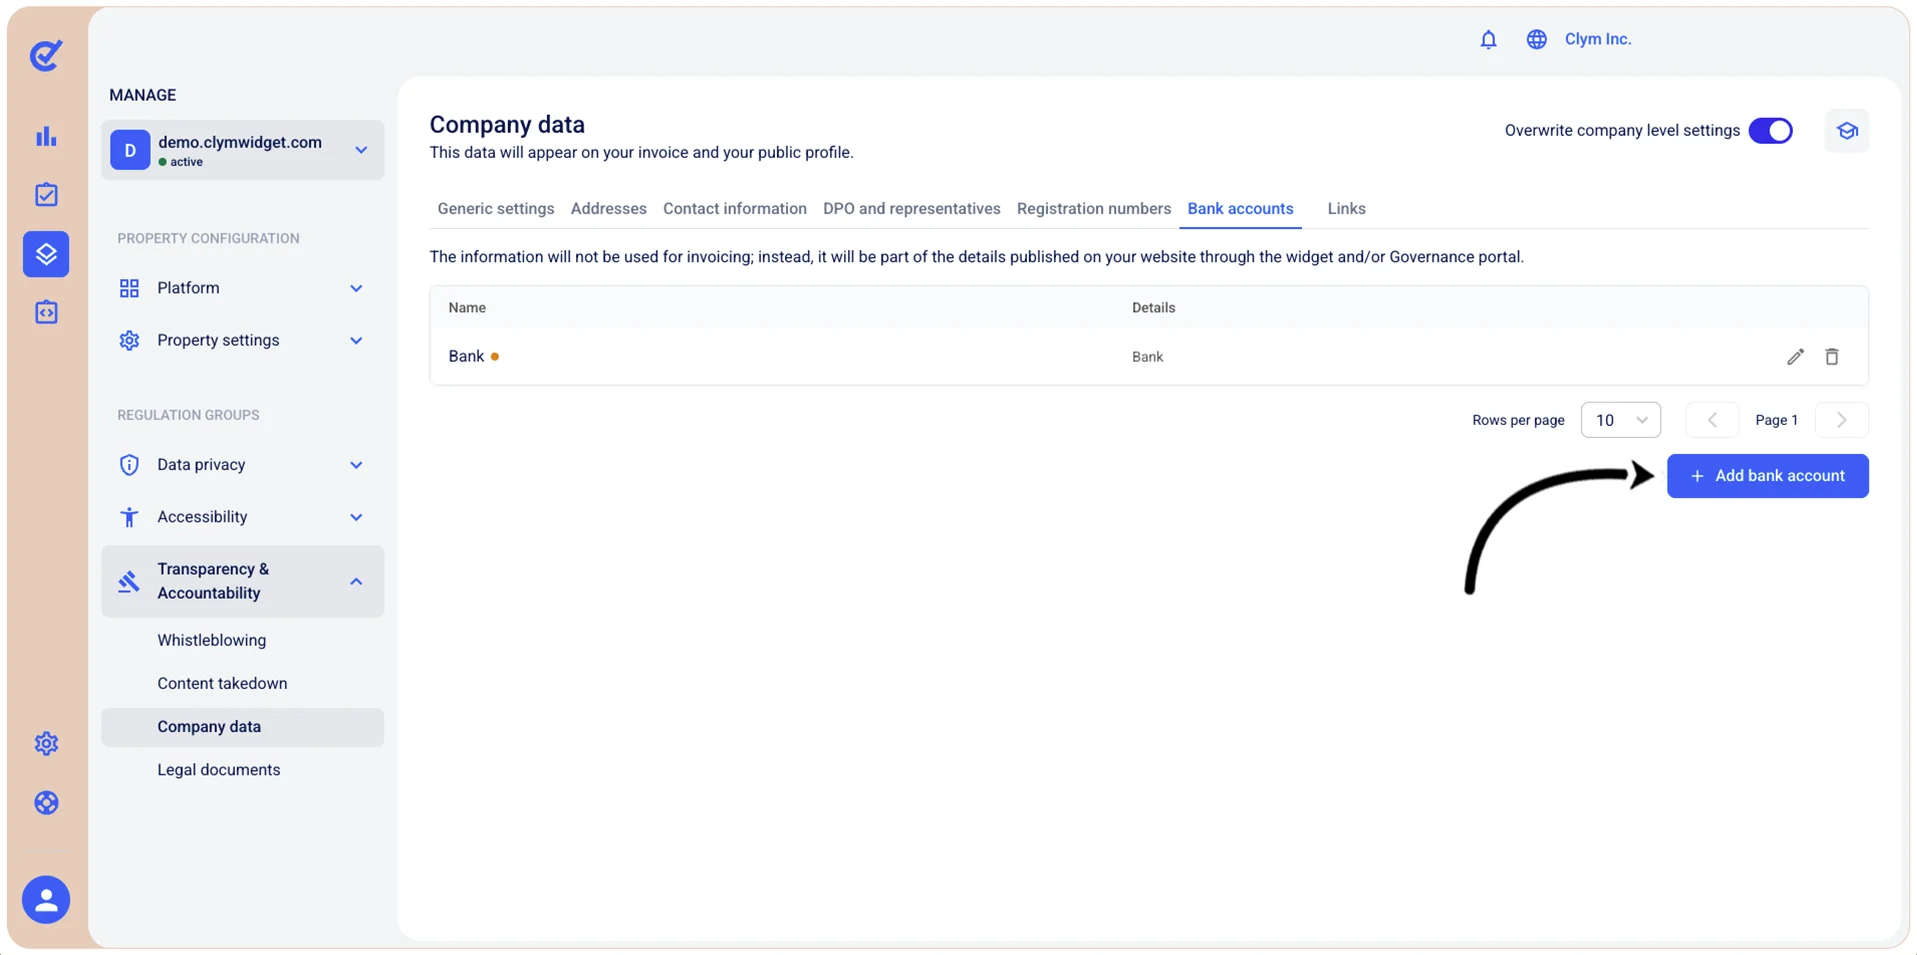Open Company data in sidebar

coord(242,727)
